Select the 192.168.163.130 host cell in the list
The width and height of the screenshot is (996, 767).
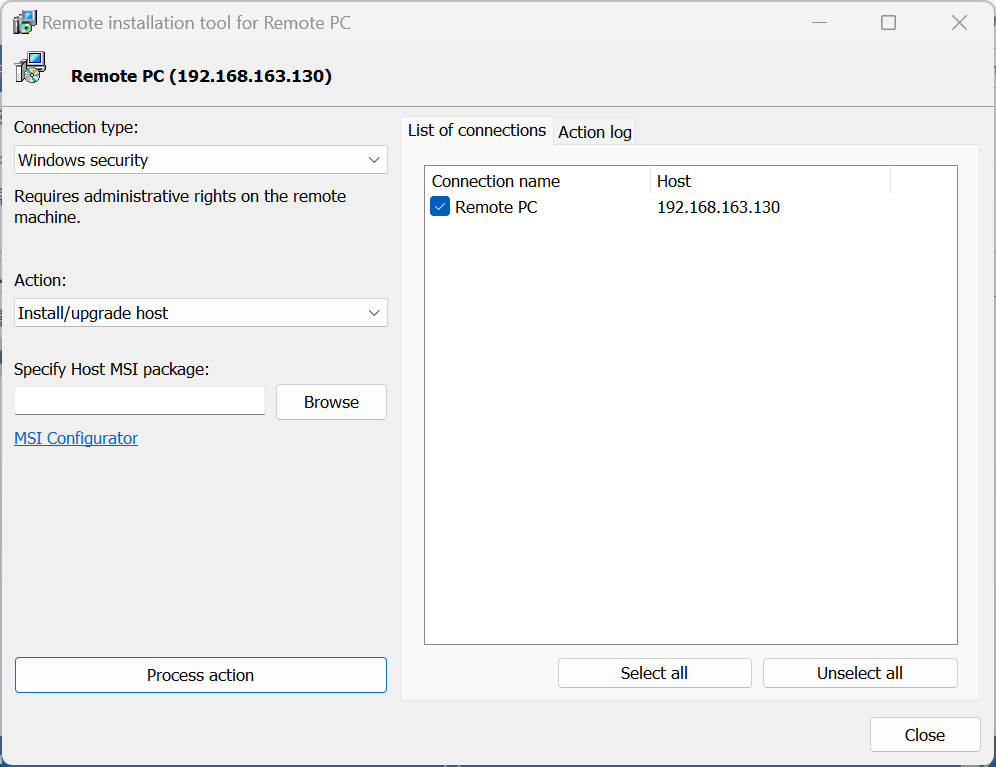(718, 208)
